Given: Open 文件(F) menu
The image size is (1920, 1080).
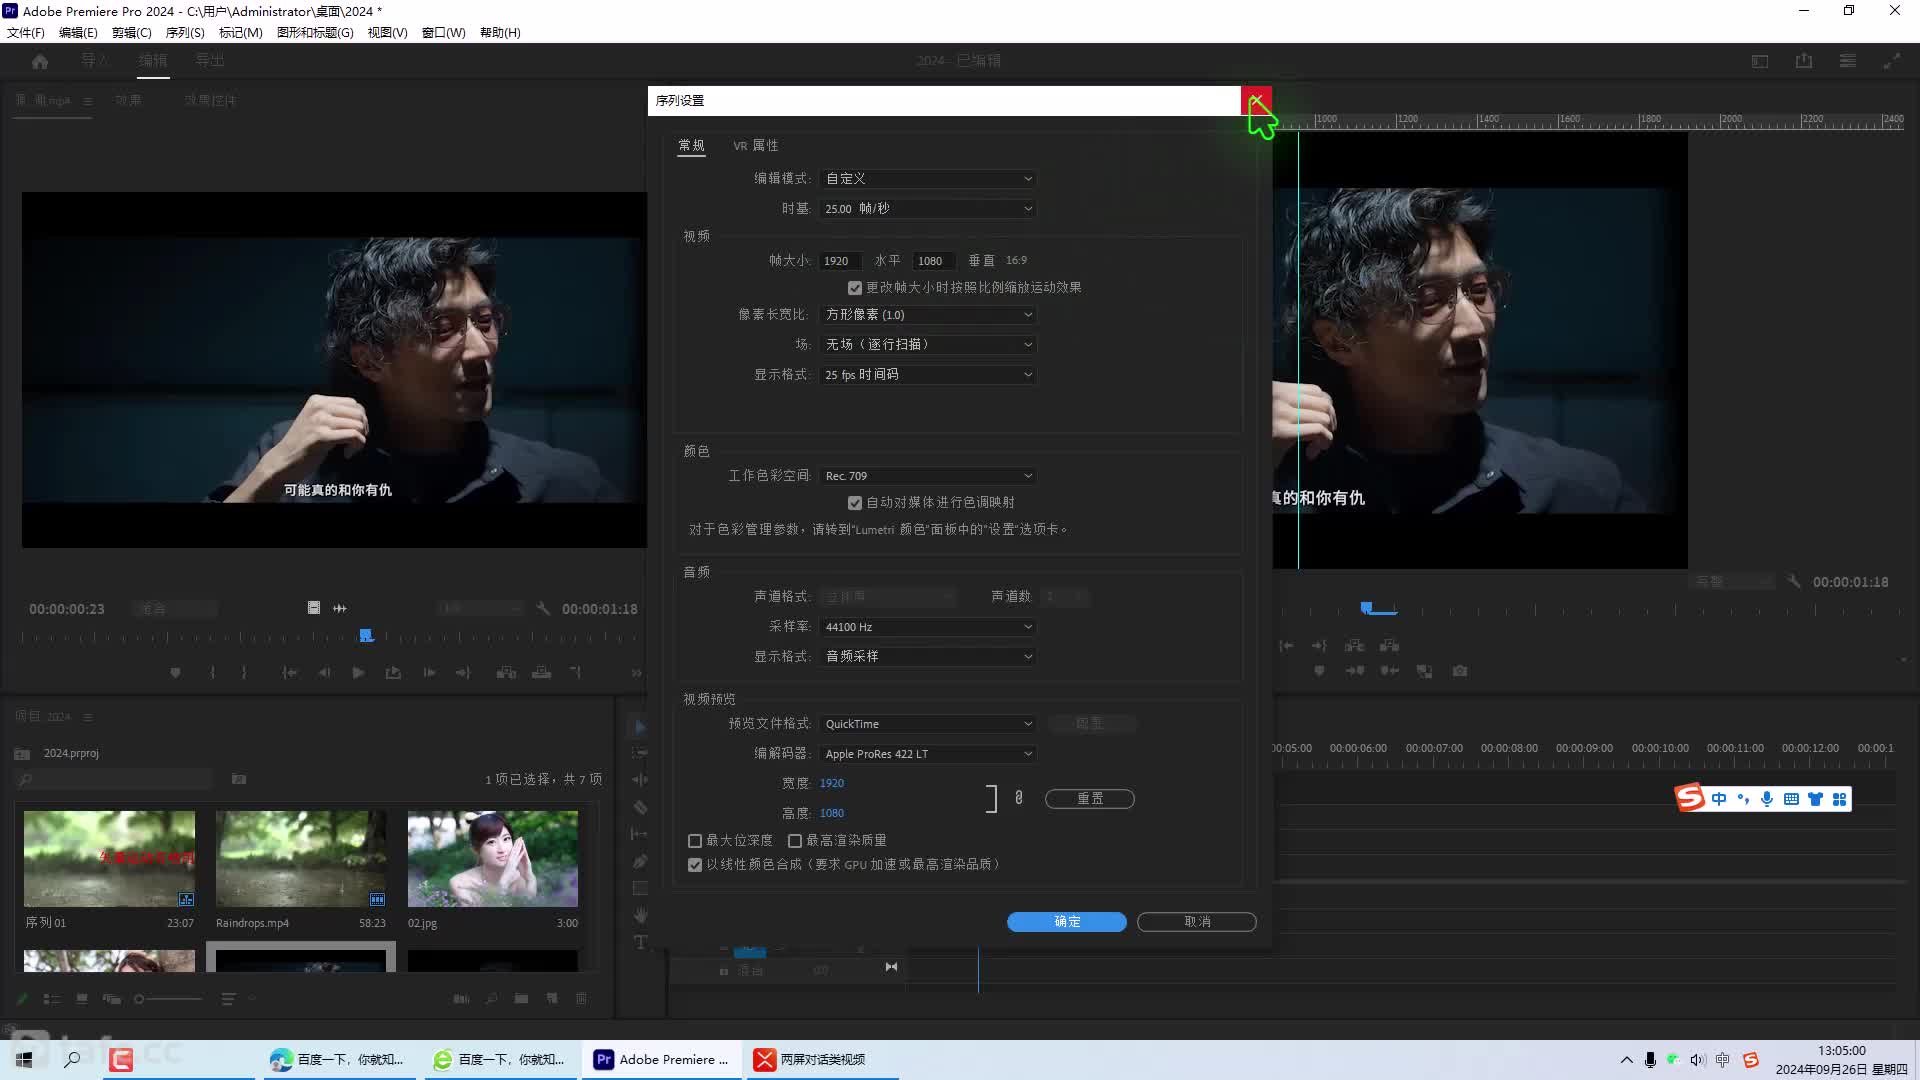Looking at the screenshot, I should tap(26, 32).
